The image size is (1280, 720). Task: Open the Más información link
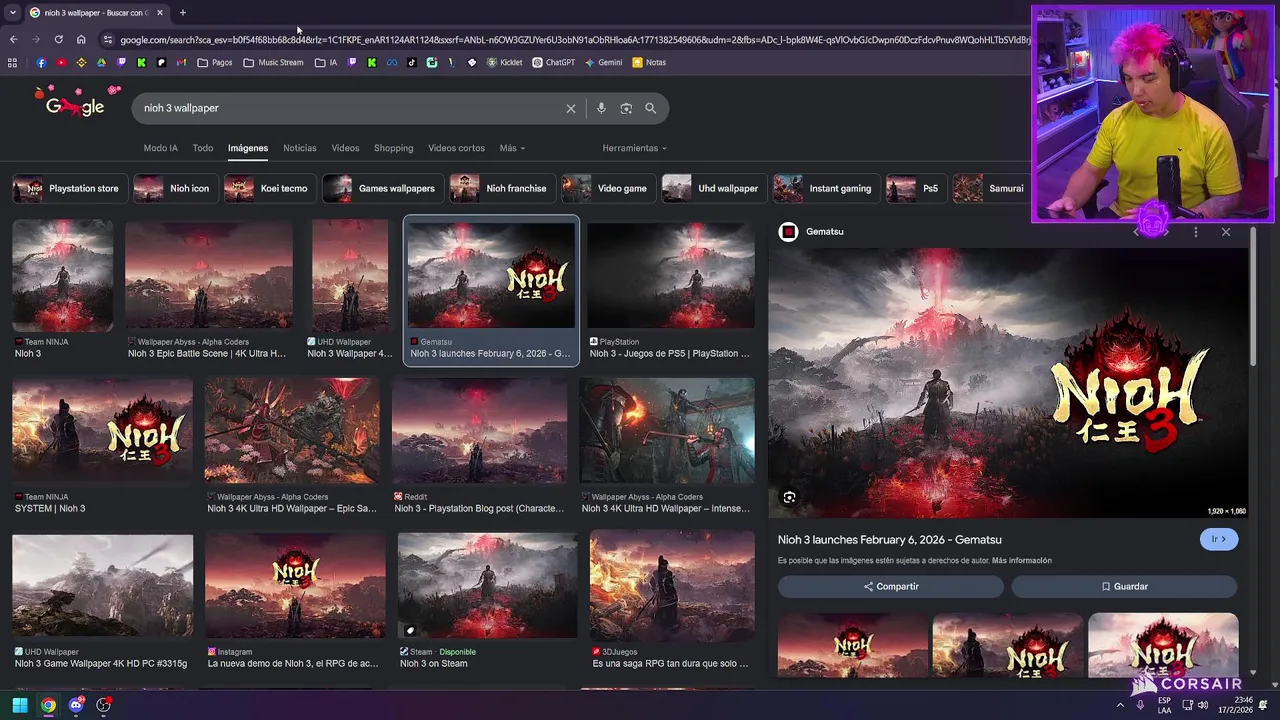click(1021, 560)
